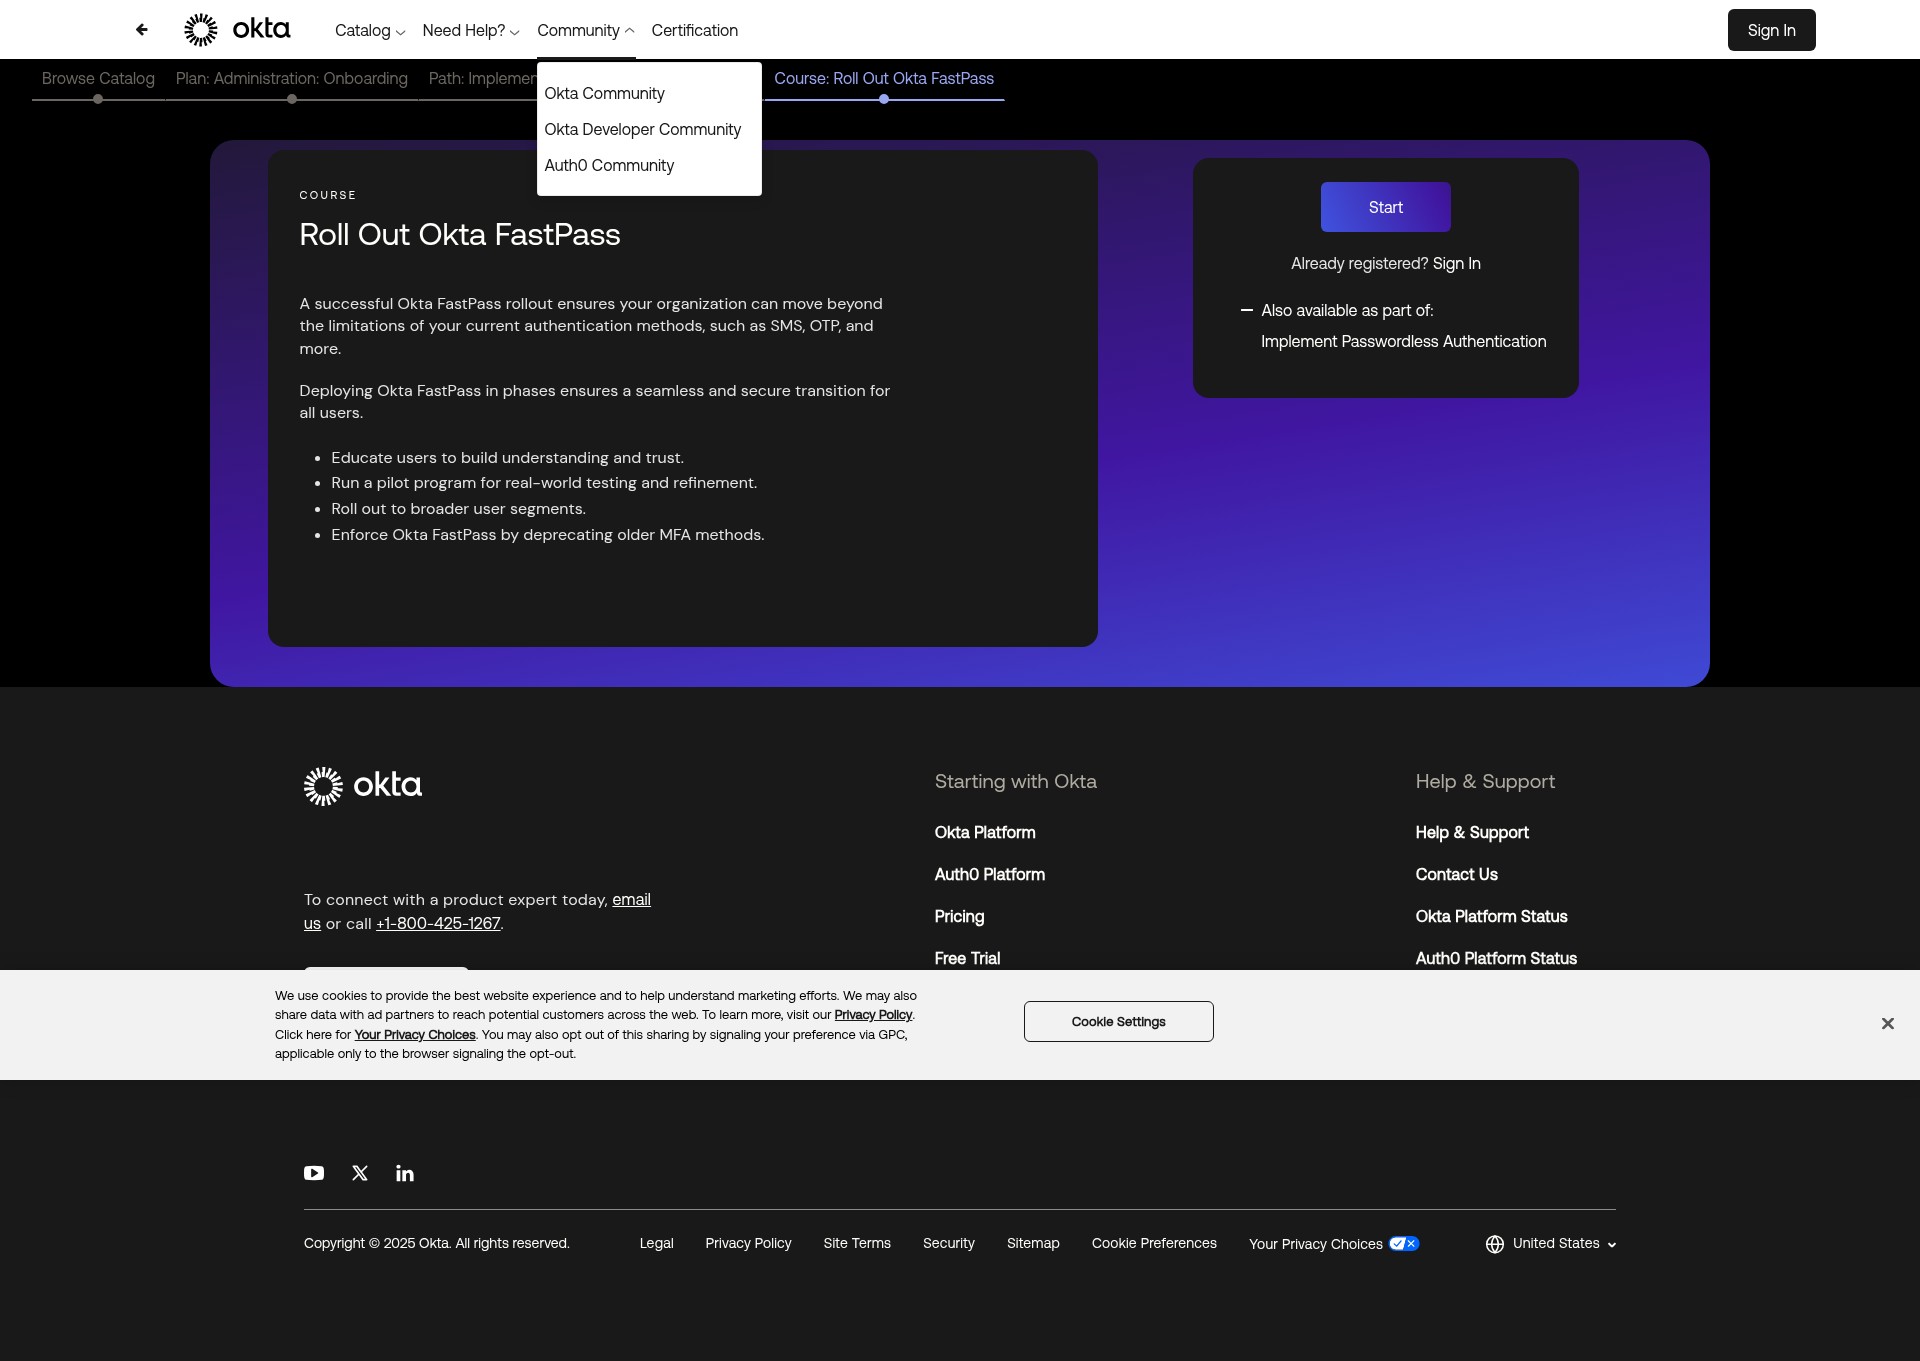This screenshot has width=1920, height=1361.
Task: Click Your Privacy Choices footer text
Action: point(1316,1245)
